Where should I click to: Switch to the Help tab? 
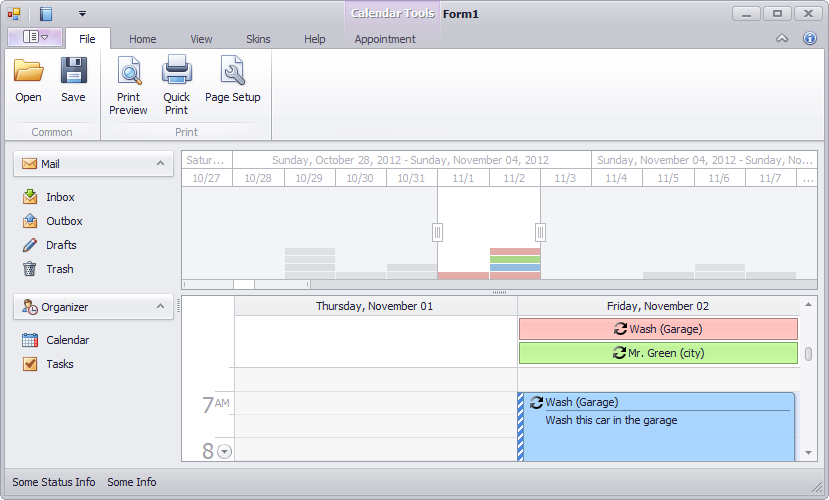pyautogui.click(x=315, y=39)
